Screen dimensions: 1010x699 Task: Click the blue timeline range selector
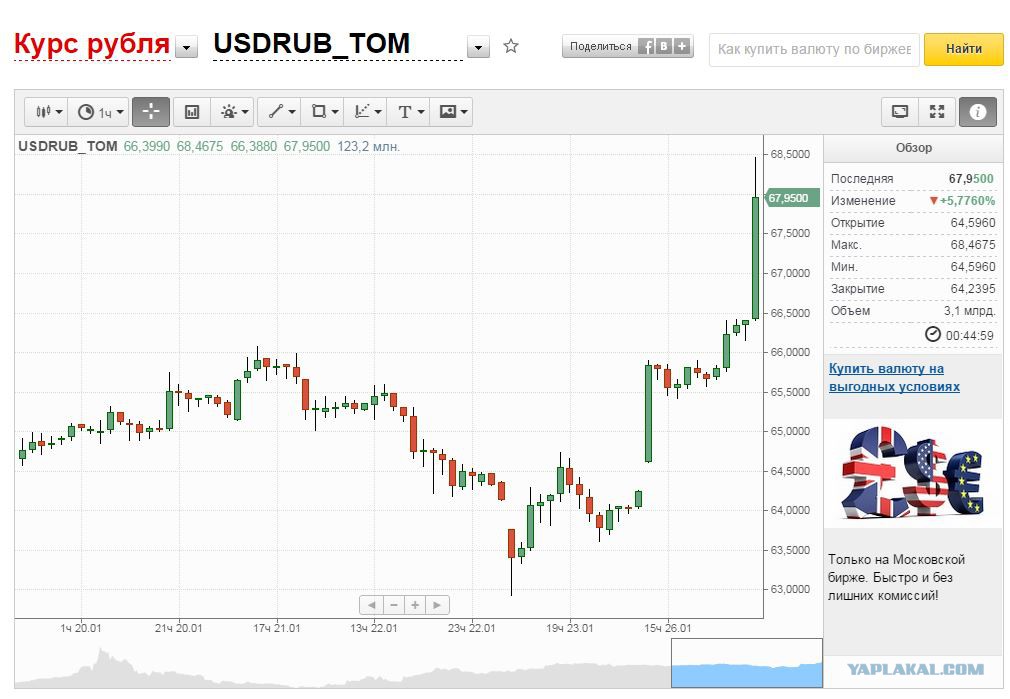pyautogui.click(x=747, y=663)
